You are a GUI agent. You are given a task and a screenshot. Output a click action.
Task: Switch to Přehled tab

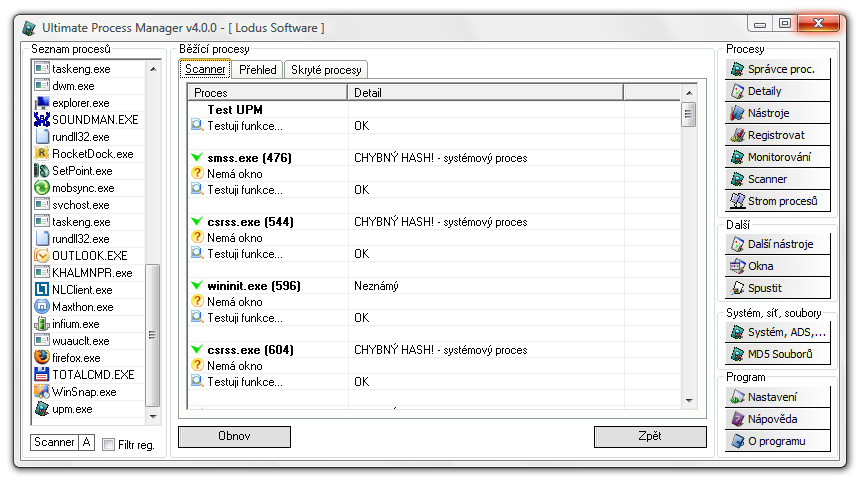click(x=258, y=70)
